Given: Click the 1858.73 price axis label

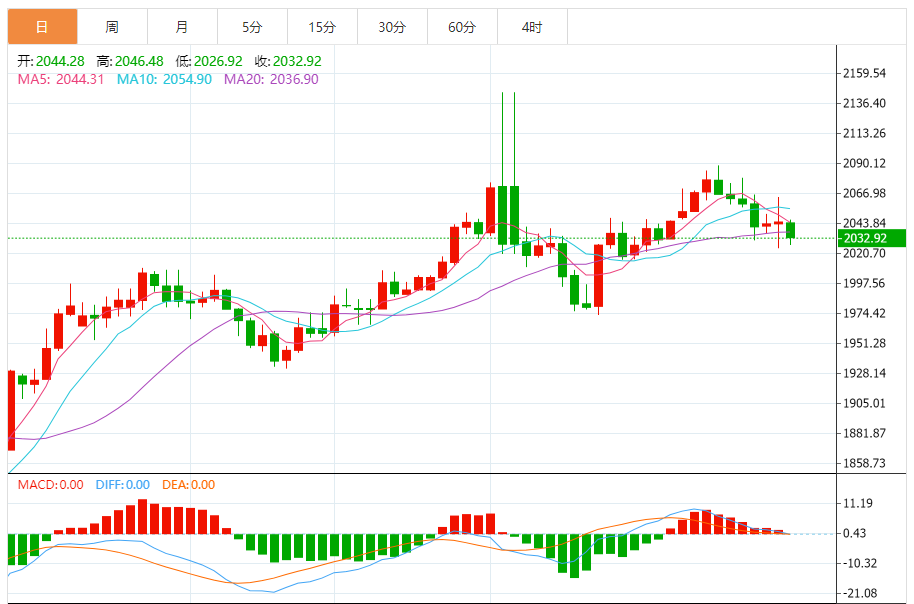Looking at the screenshot, I should (x=864, y=463).
